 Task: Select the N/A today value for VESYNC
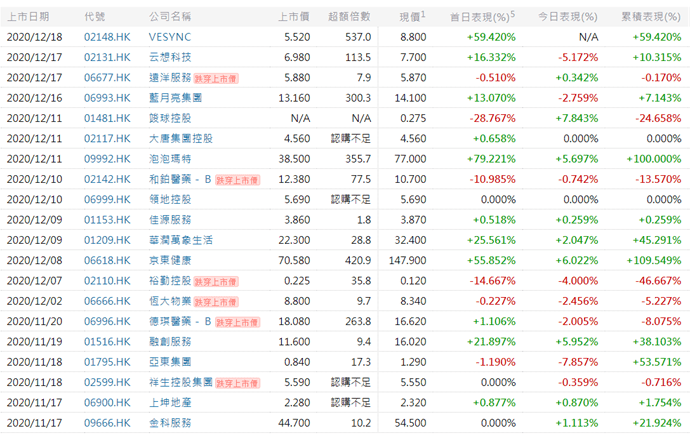tap(588, 37)
